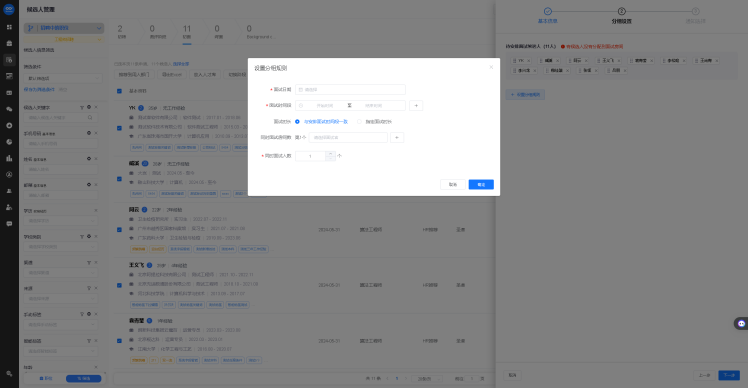The width and height of the screenshot is (748, 389).
Task: Open the 筛选条件 default filter dropdown
Action: click(x=63, y=78)
